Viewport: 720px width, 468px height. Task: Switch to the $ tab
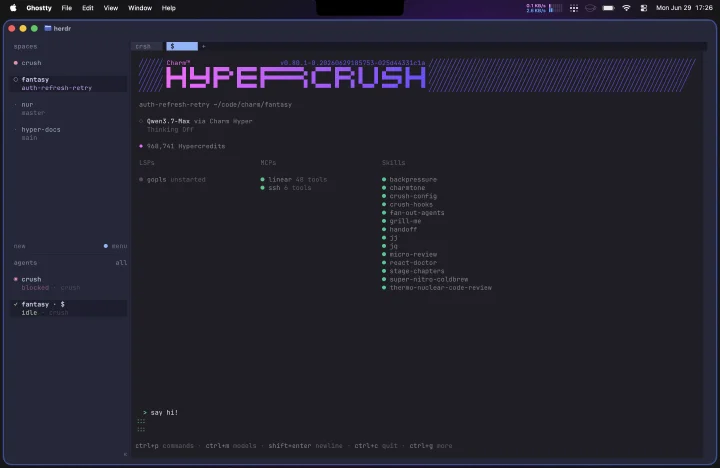tap(182, 46)
